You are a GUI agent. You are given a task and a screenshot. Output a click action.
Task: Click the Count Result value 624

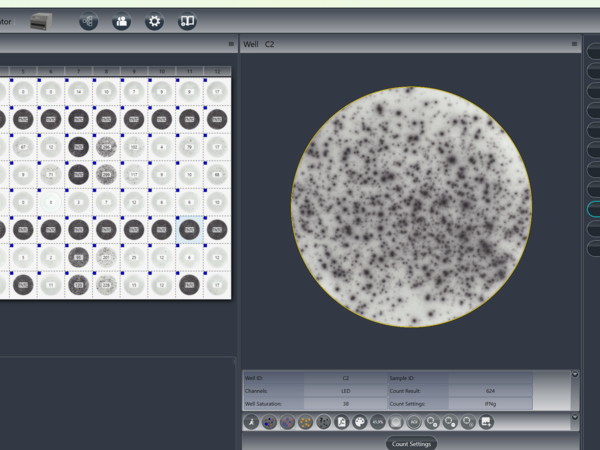490,390
